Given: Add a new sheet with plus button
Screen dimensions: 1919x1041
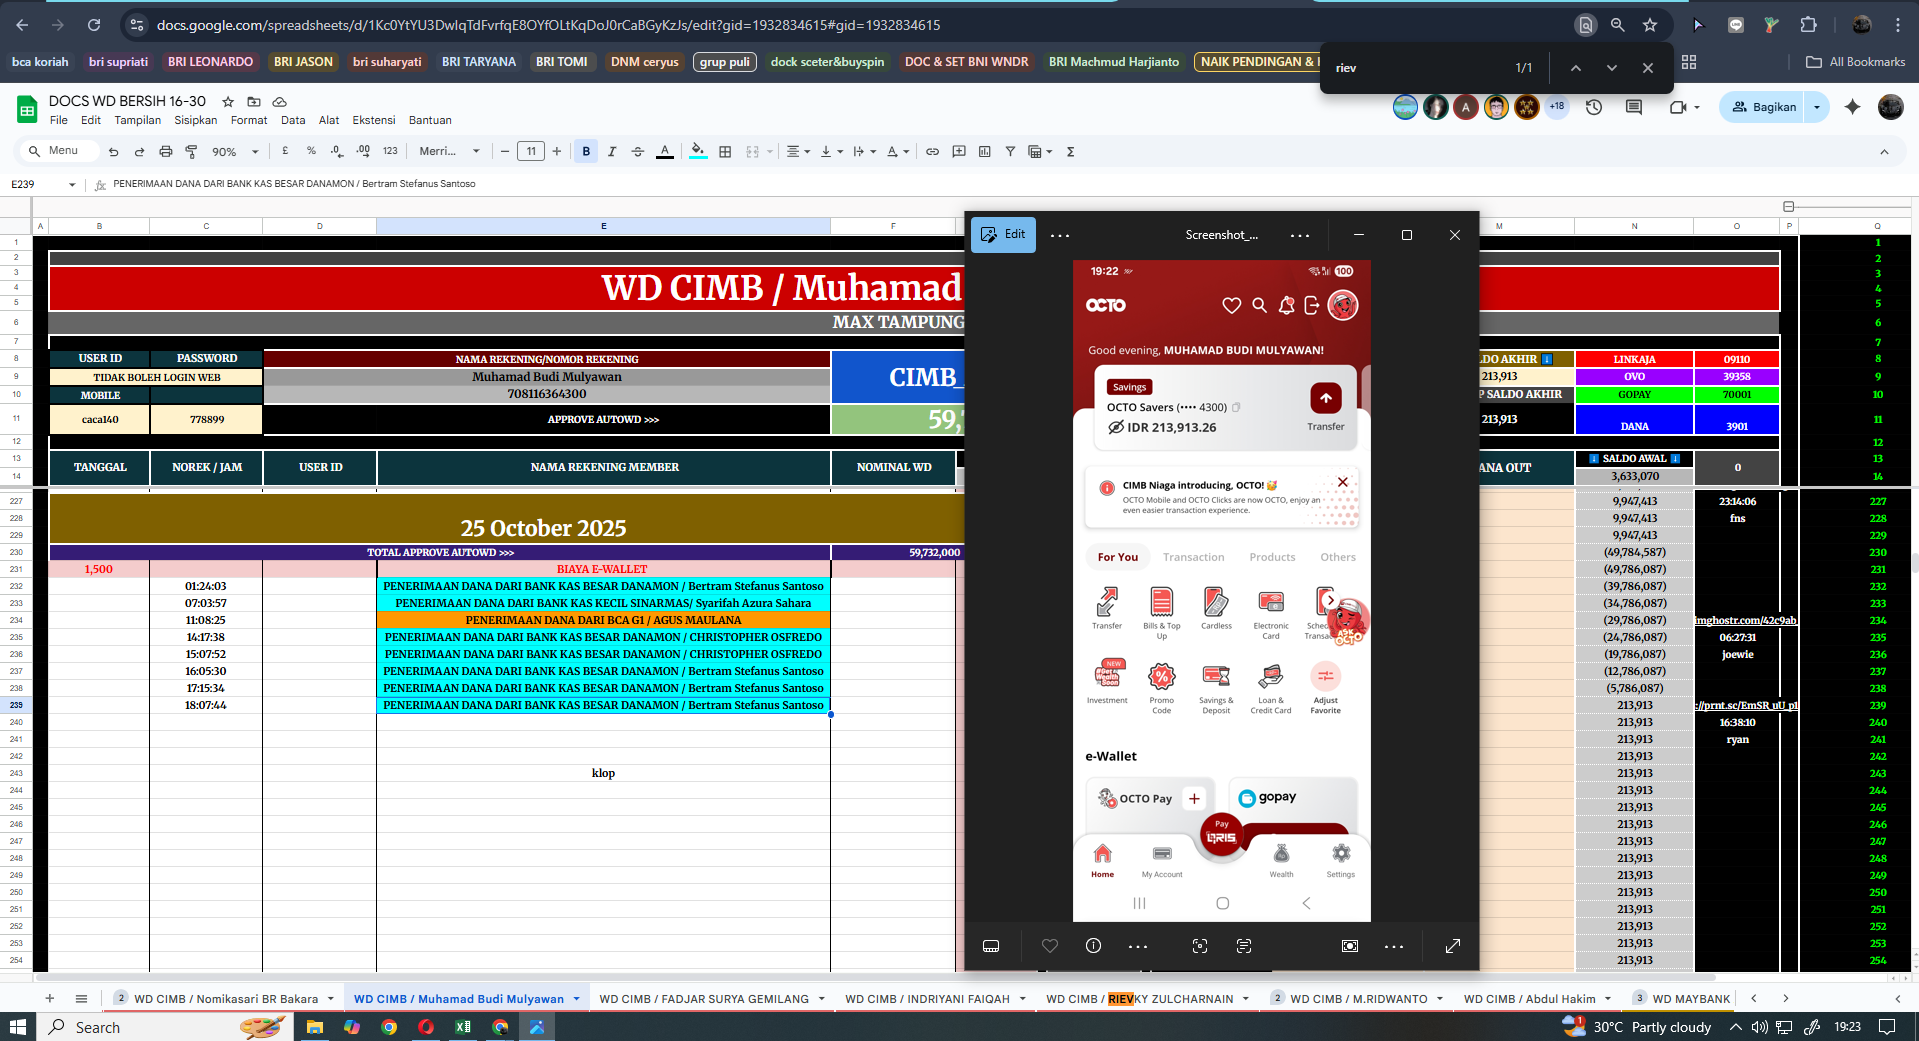Looking at the screenshot, I should [x=49, y=998].
